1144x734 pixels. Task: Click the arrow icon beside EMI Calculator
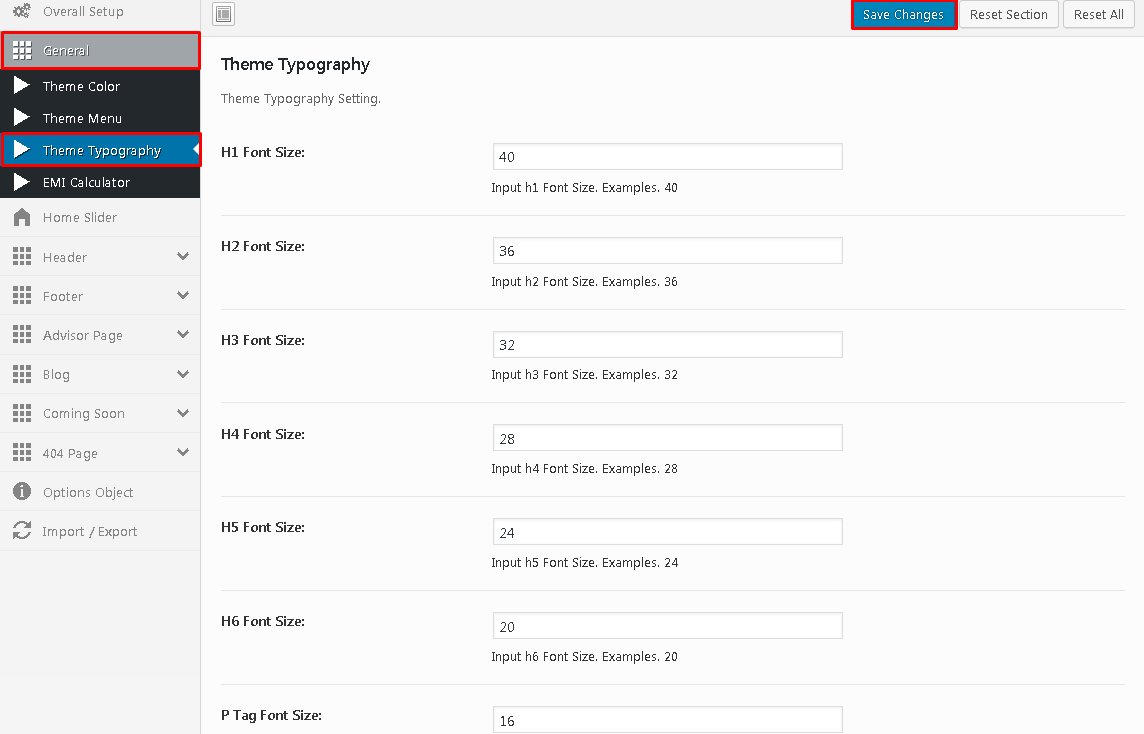coord(22,182)
